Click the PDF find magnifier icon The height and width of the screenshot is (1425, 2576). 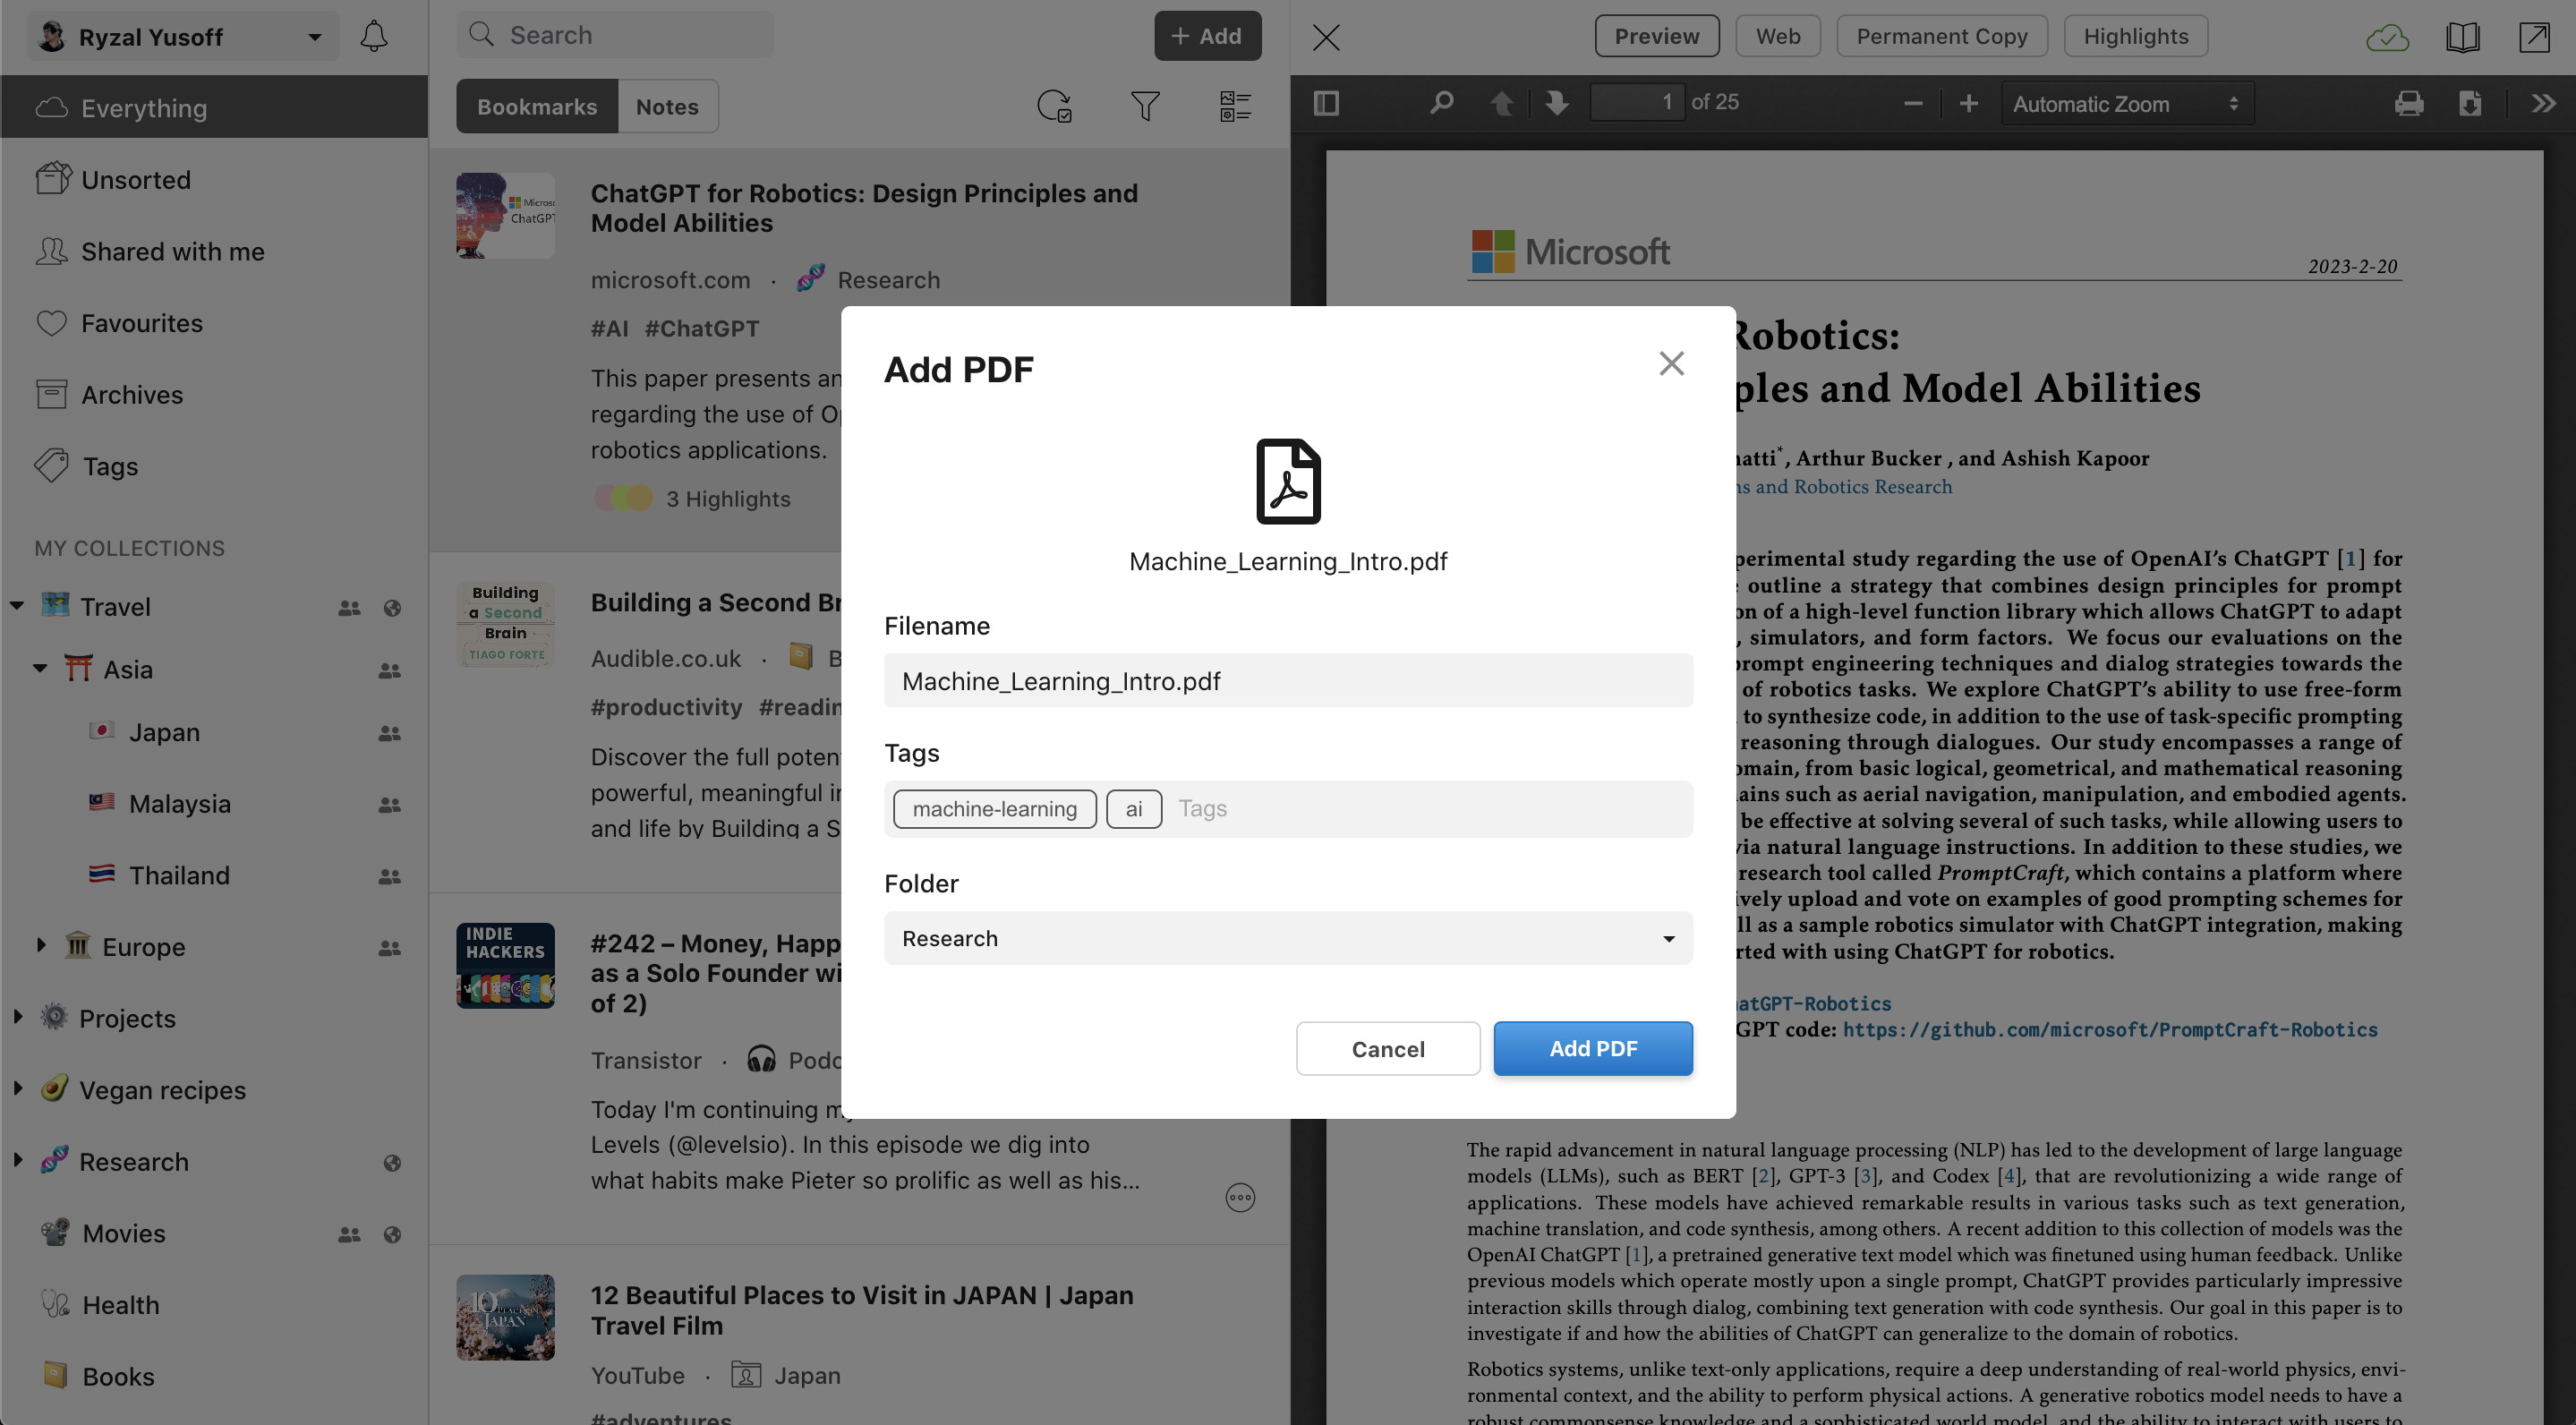click(x=1441, y=103)
